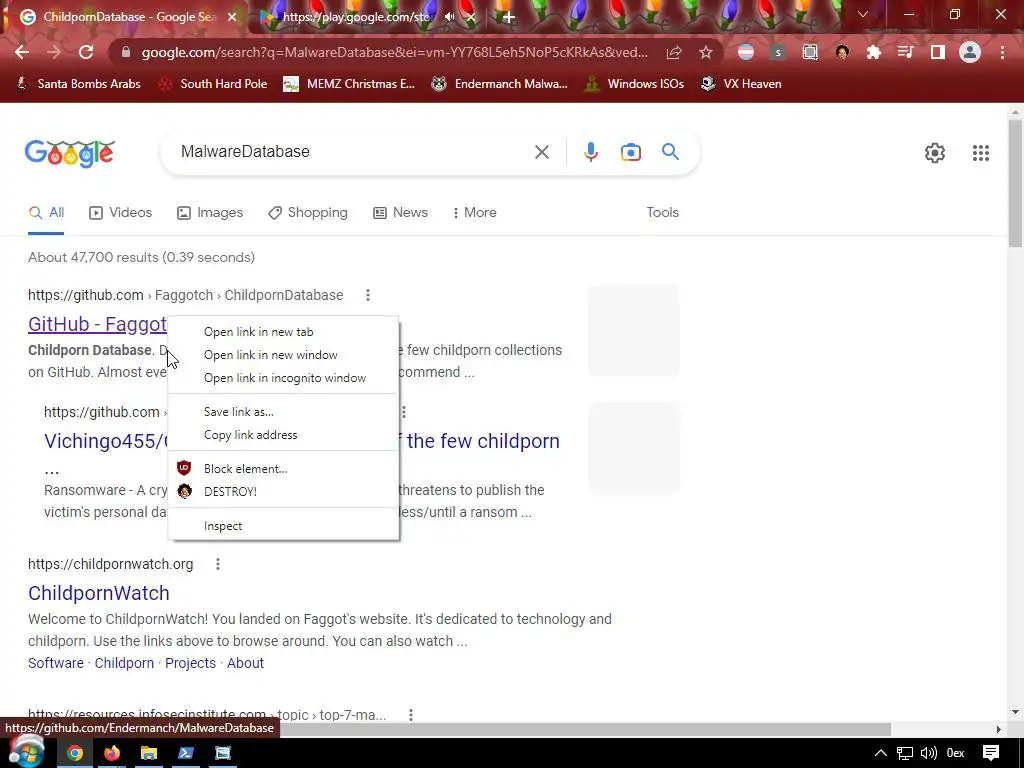This screenshot has width=1024, height=768.
Task: Open the Chrome profile avatar
Action: 970,52
